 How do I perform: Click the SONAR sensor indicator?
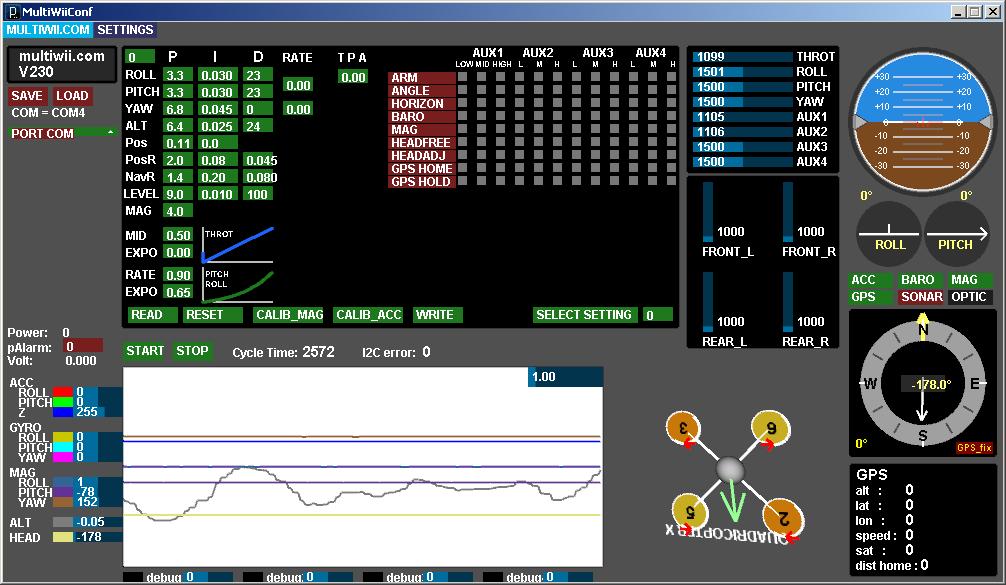pyautogui.click(x=920, y=296)
